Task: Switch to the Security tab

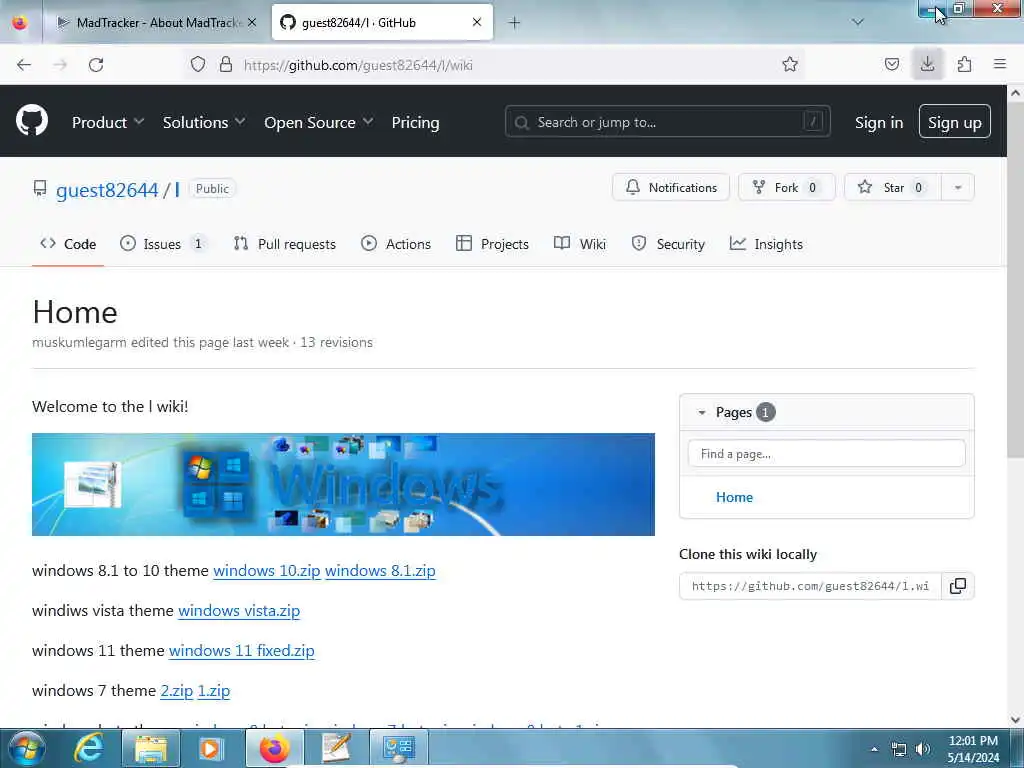Action: (668, 244)
